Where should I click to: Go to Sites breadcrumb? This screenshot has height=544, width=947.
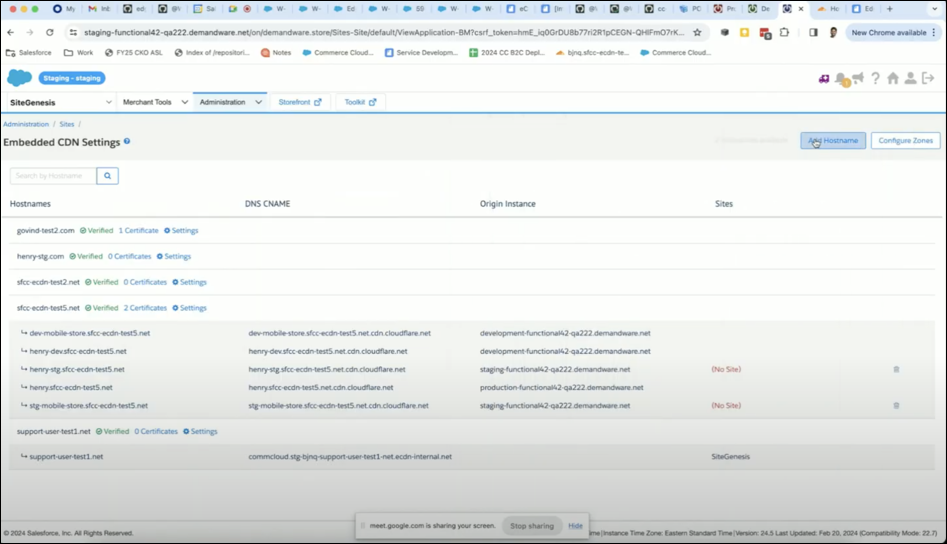click(66, 124)
